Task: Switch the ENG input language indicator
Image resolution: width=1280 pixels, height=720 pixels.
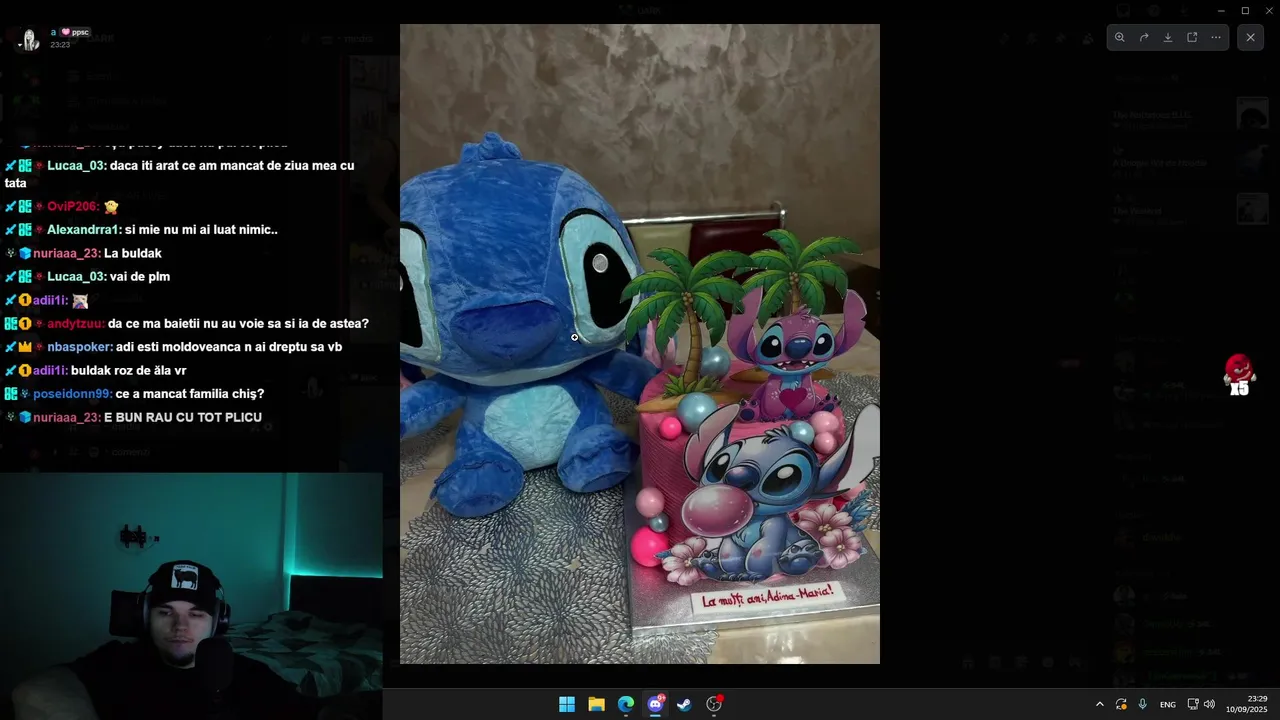Action: pyautogui.click(x=1167, y=705)
